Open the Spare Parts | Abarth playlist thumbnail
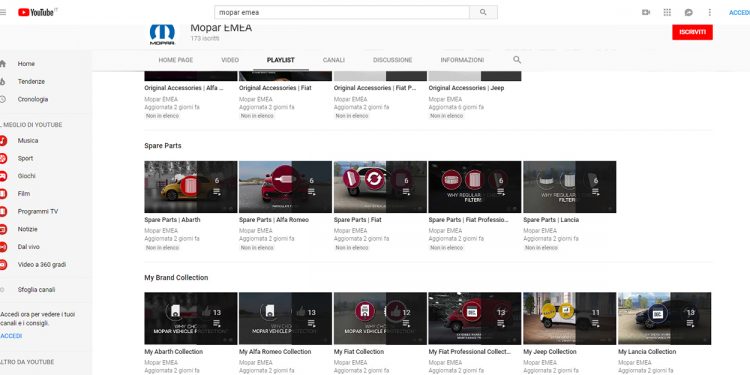This screenshot has width=750, height=375. pyautogui.click(x=191, y=187)
